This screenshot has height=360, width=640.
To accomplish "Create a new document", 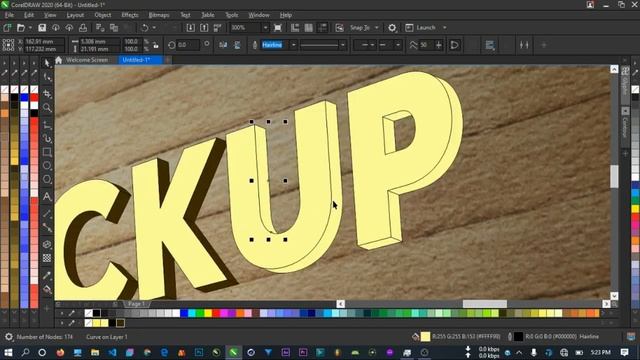I will point(7,27).
